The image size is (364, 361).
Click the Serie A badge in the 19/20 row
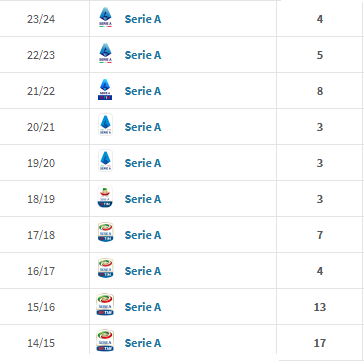[x=105, y=161]
